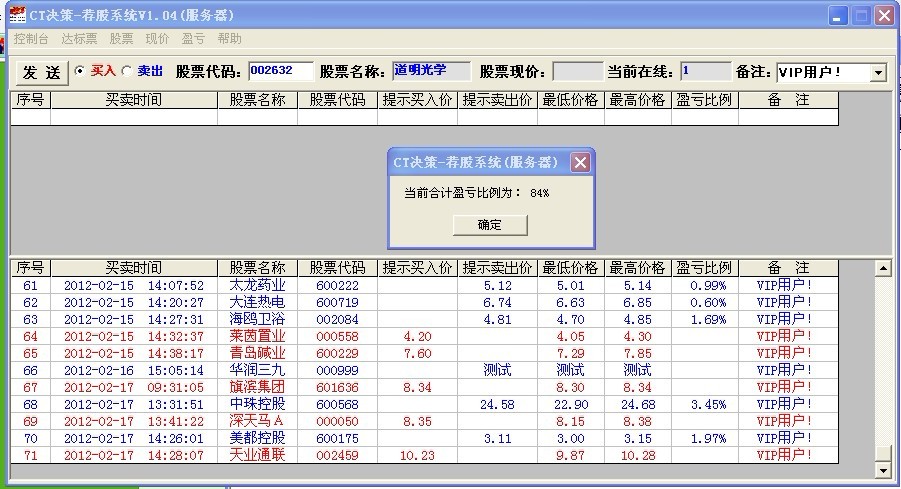Select row 69 深天马A
Viewport: 901px width, 489px height.
[x=424, y=421]
